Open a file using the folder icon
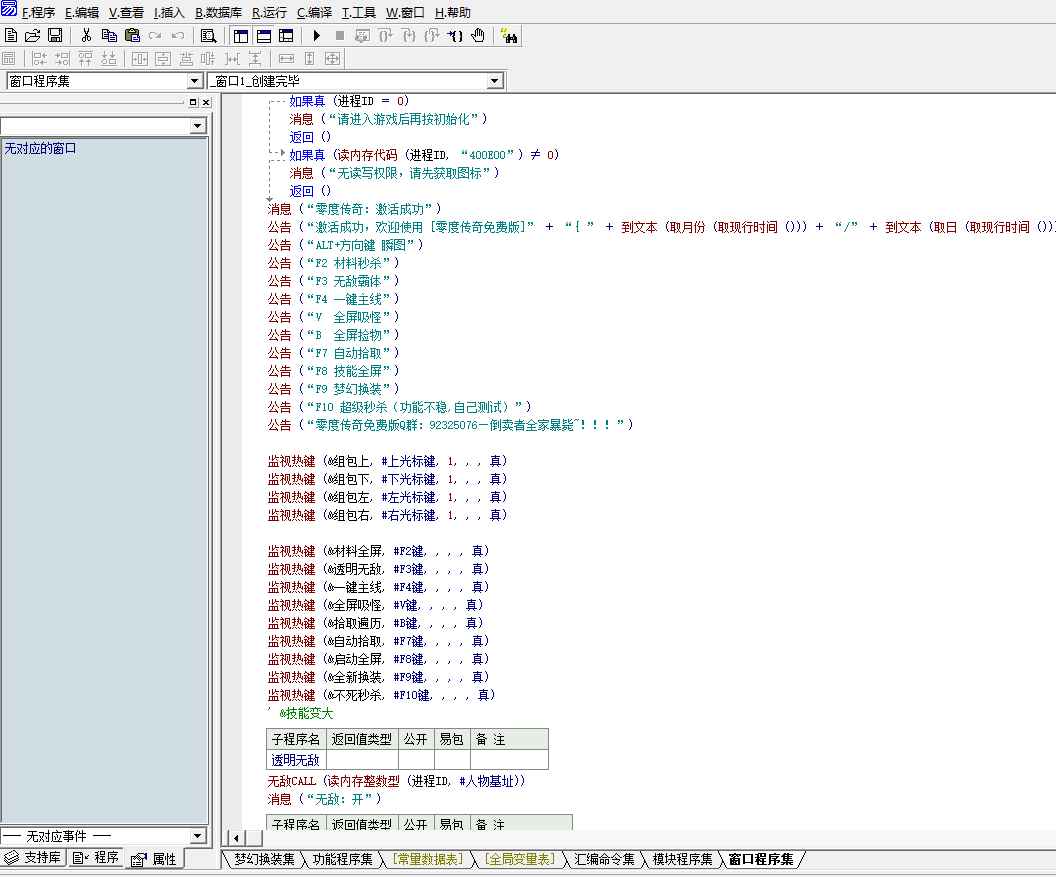 pos(32,36)
